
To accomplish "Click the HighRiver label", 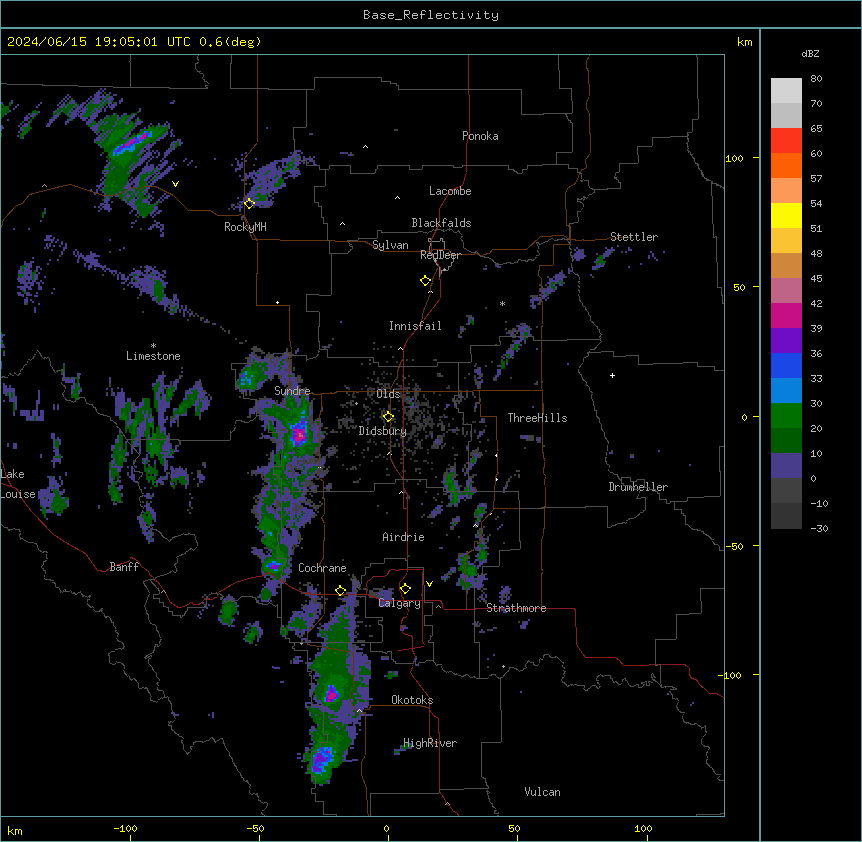I will pyautogui.click(x=430, y=744).
